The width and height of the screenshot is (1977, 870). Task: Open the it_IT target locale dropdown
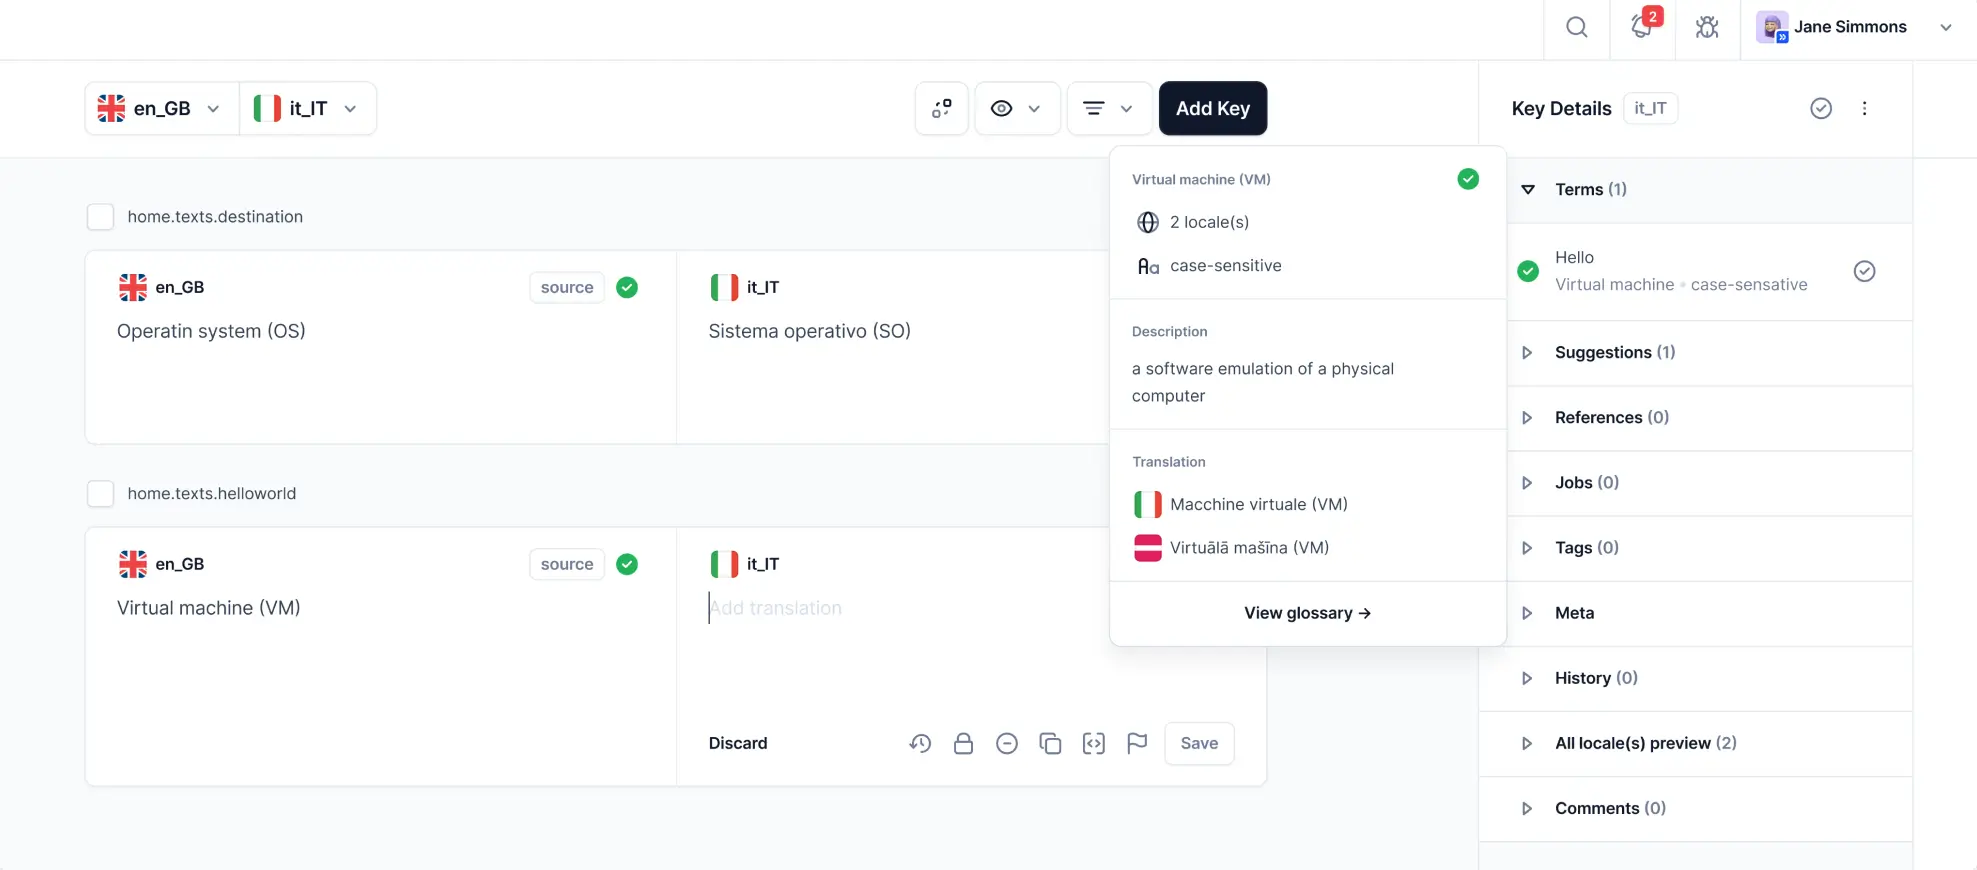click(x=307, y=108)
